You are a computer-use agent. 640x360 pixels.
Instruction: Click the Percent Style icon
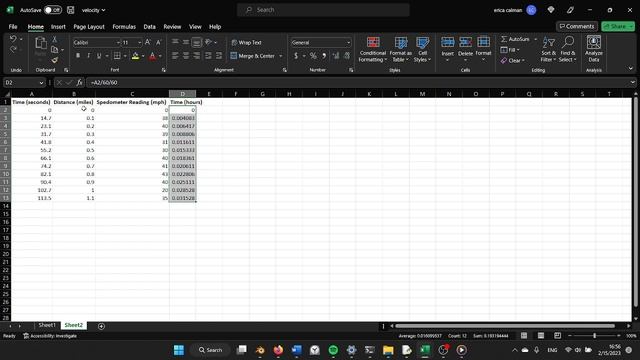tap(313, 56)
